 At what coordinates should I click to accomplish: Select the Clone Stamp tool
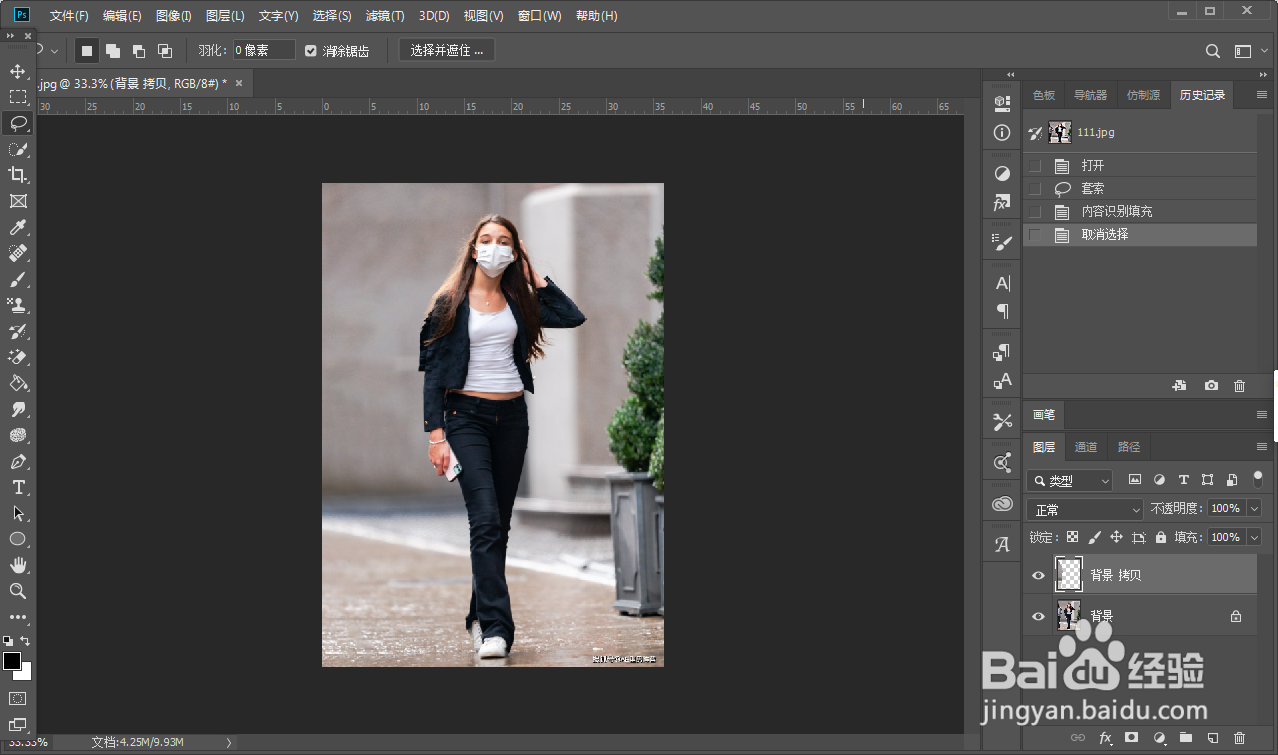pos(18,305)
